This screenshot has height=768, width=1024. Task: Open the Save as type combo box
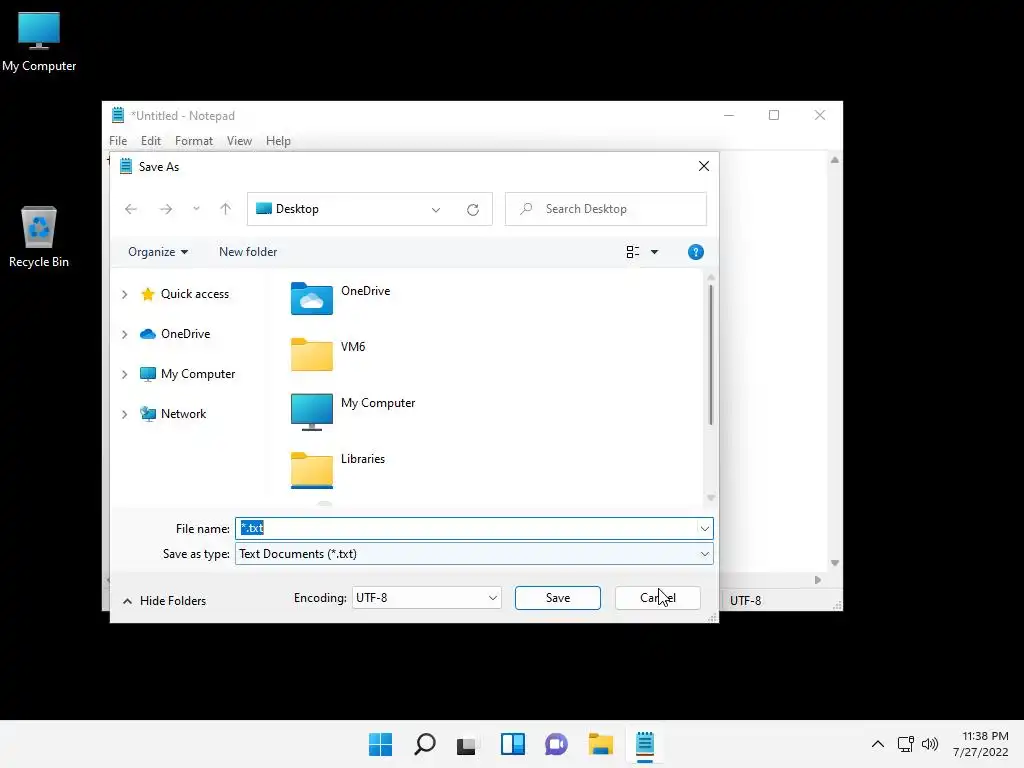click(474, 554)
